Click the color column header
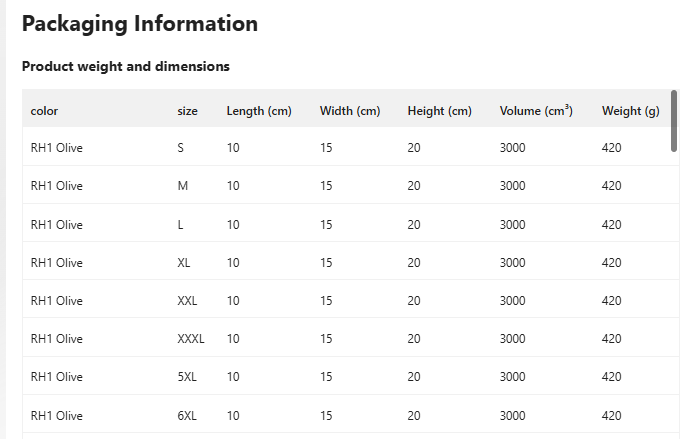Screen dimensions: 683x439 tap(44, 111)
